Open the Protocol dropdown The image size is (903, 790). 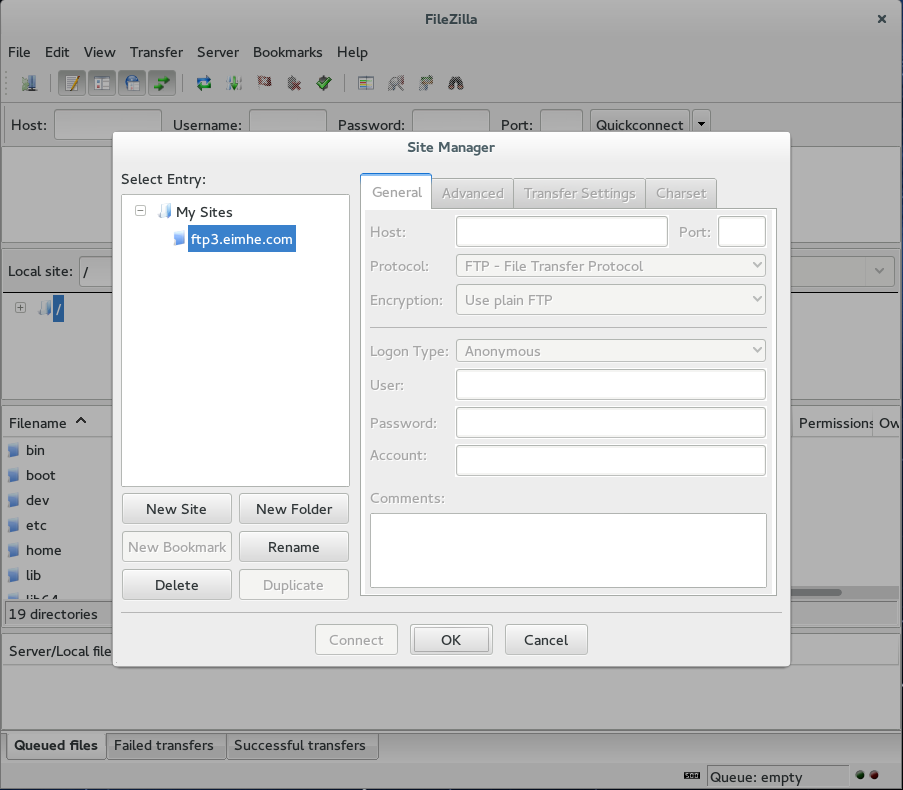(x=610, y=266)
